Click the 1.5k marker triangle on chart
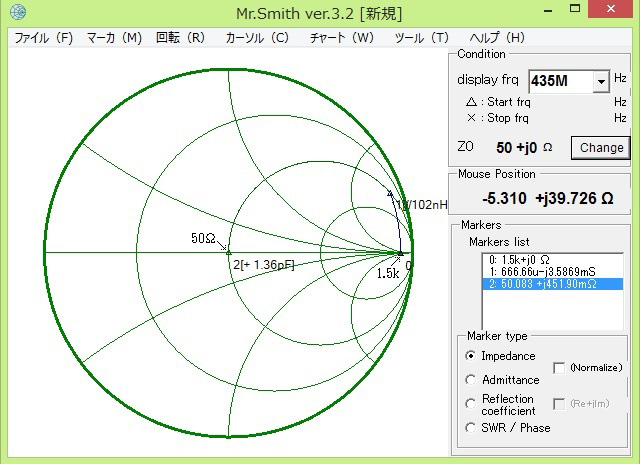The height and width of the screenshot is (464, 640). coord(400,253)
